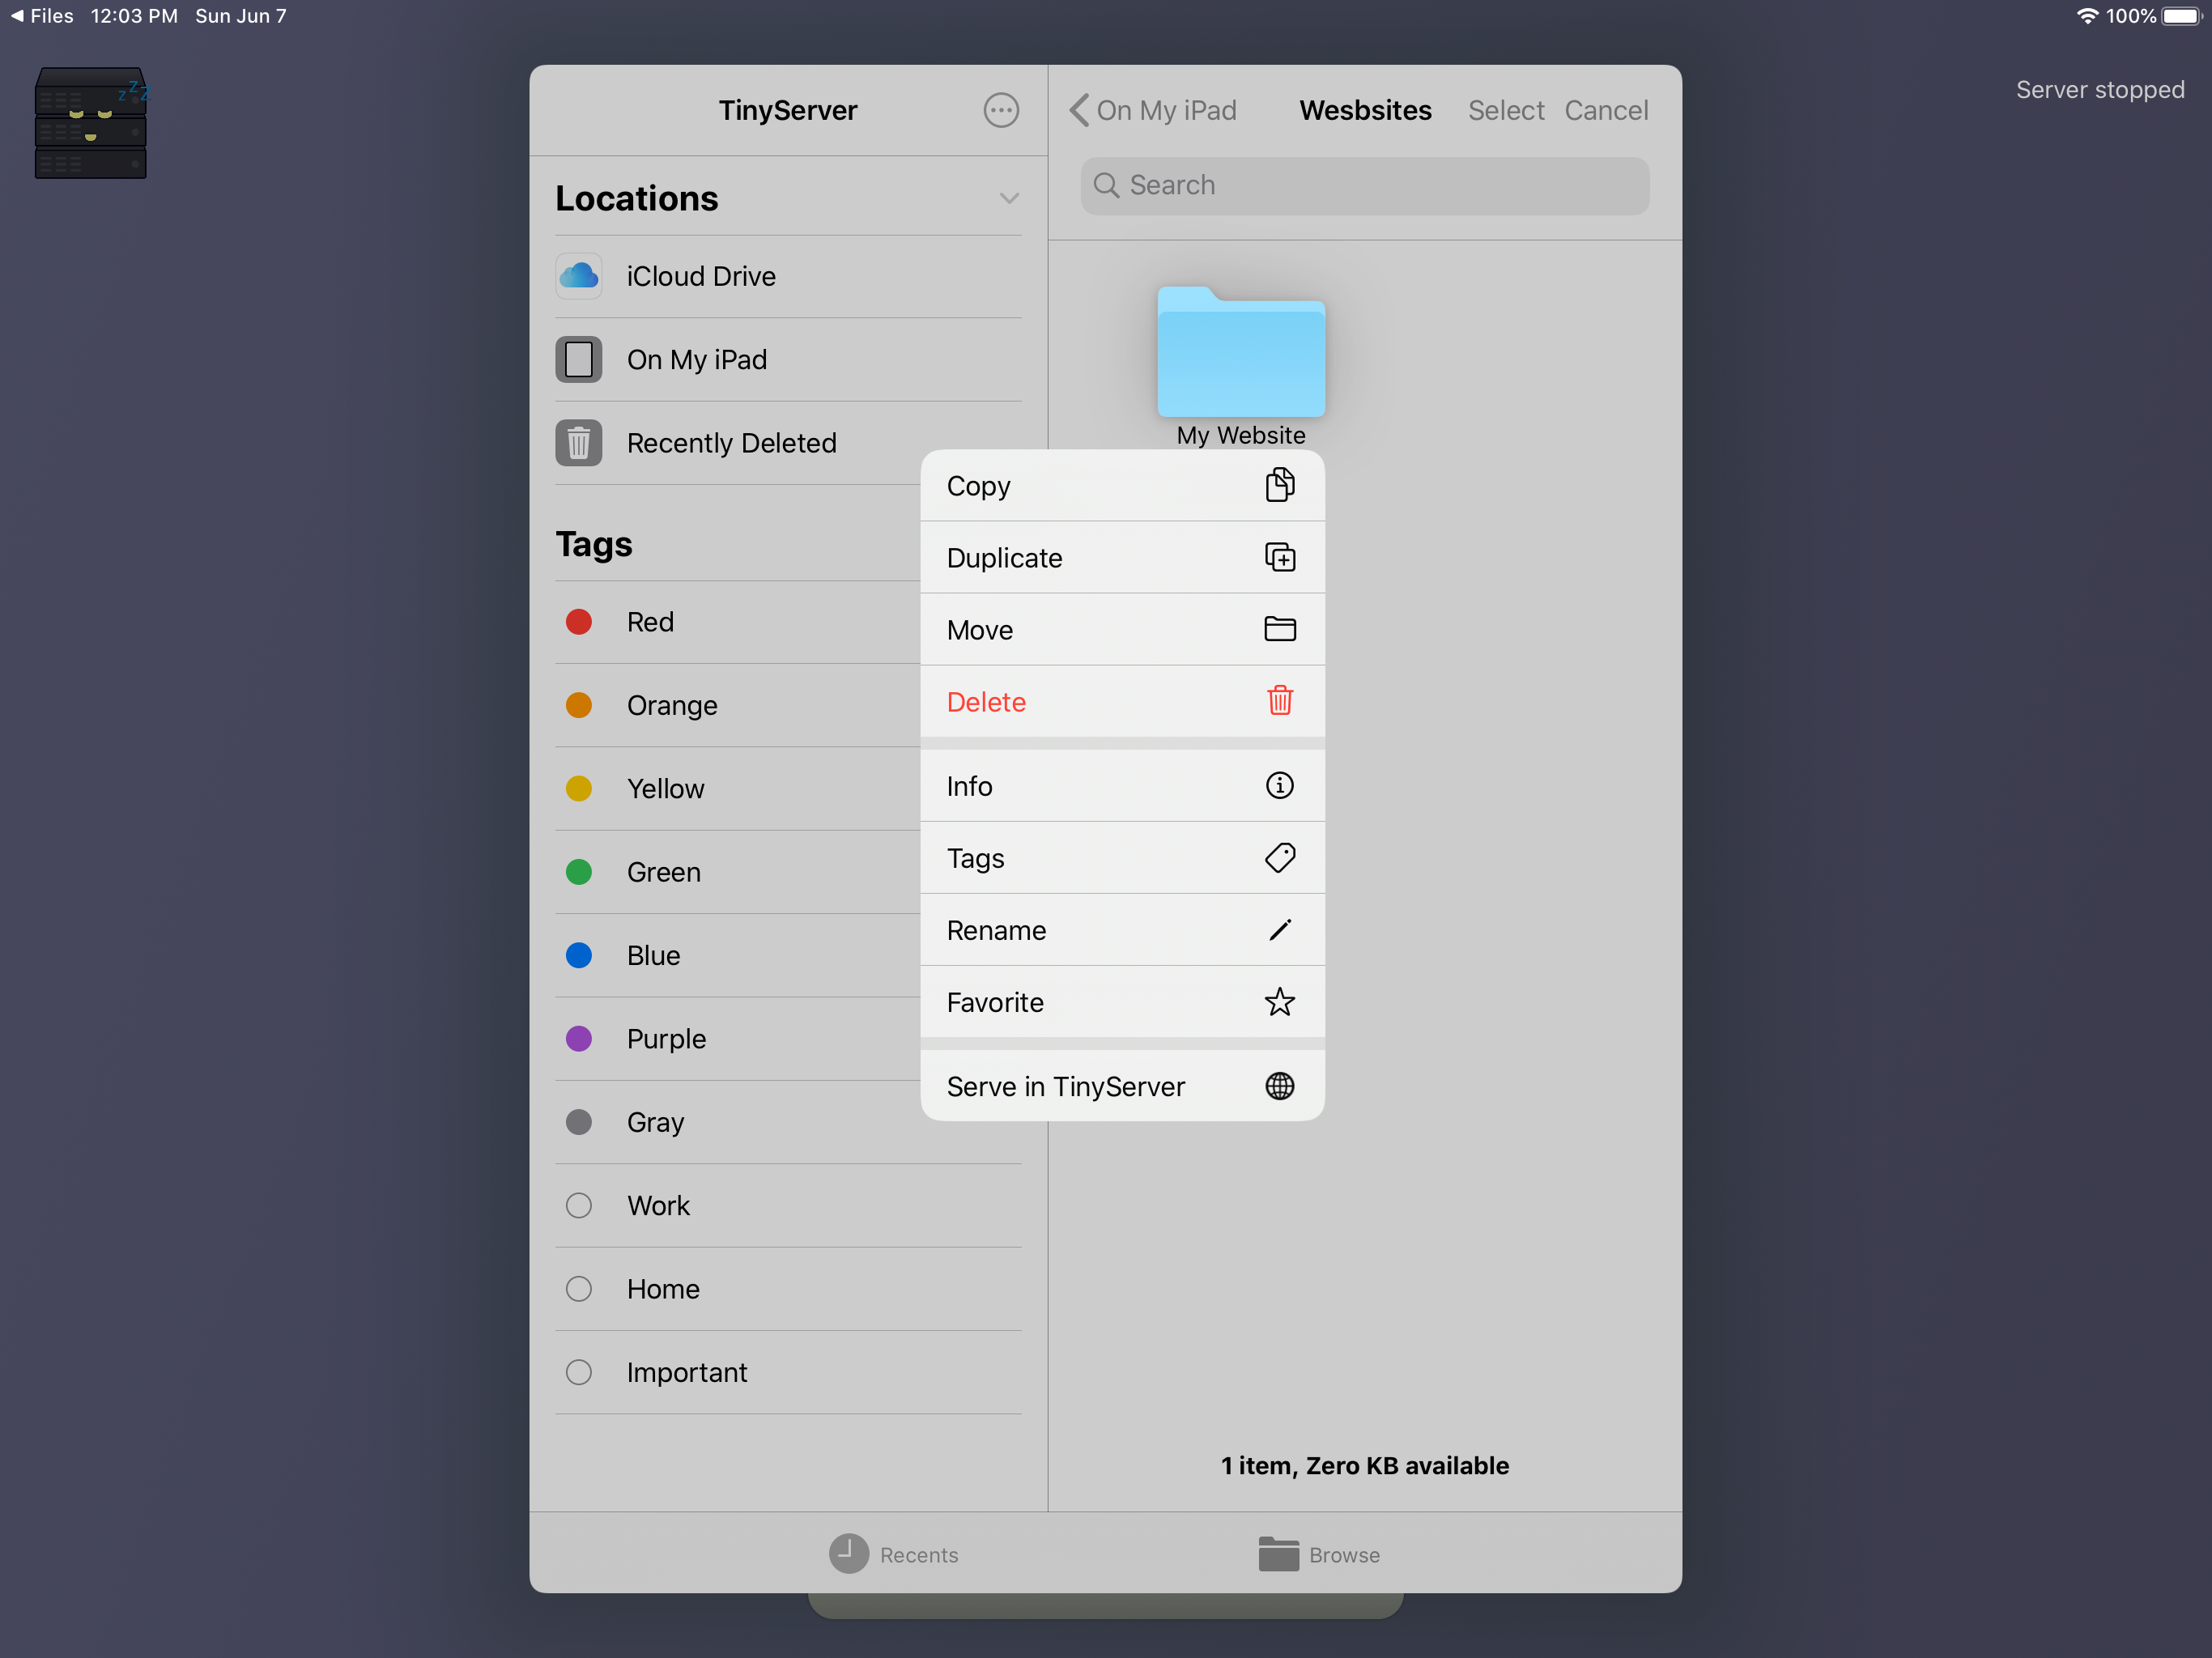Image resolution: width=2212 pixels, height=1658 pixels.
Task: Click the tag icon in context menu
Action: tap(1279, 858)
